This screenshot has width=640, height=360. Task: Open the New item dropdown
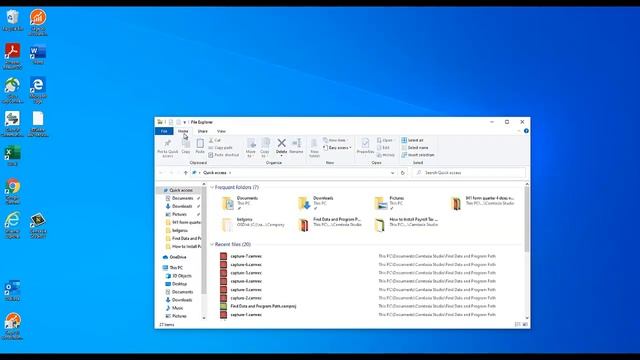336,140
